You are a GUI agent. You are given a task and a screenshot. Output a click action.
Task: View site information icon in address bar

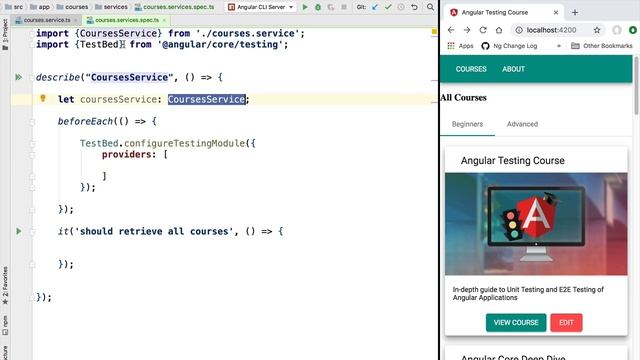(x=519, y=30)
